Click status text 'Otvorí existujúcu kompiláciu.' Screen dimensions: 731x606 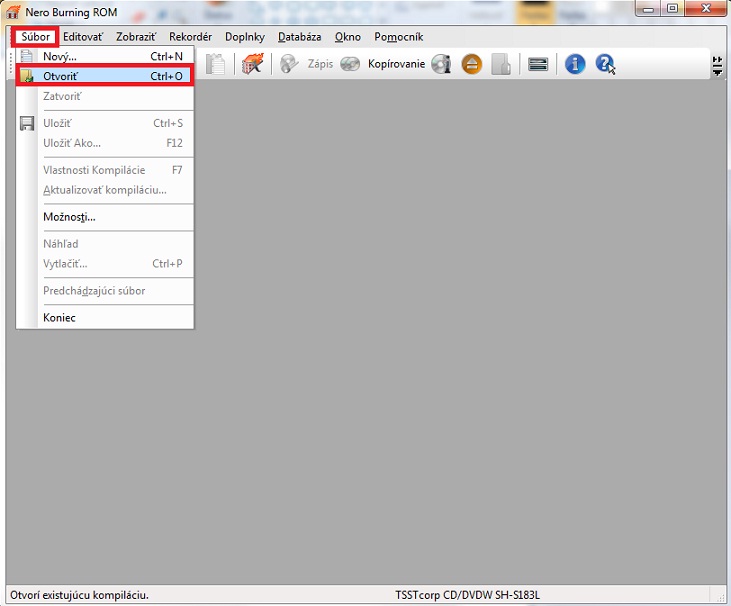(79, 595)
